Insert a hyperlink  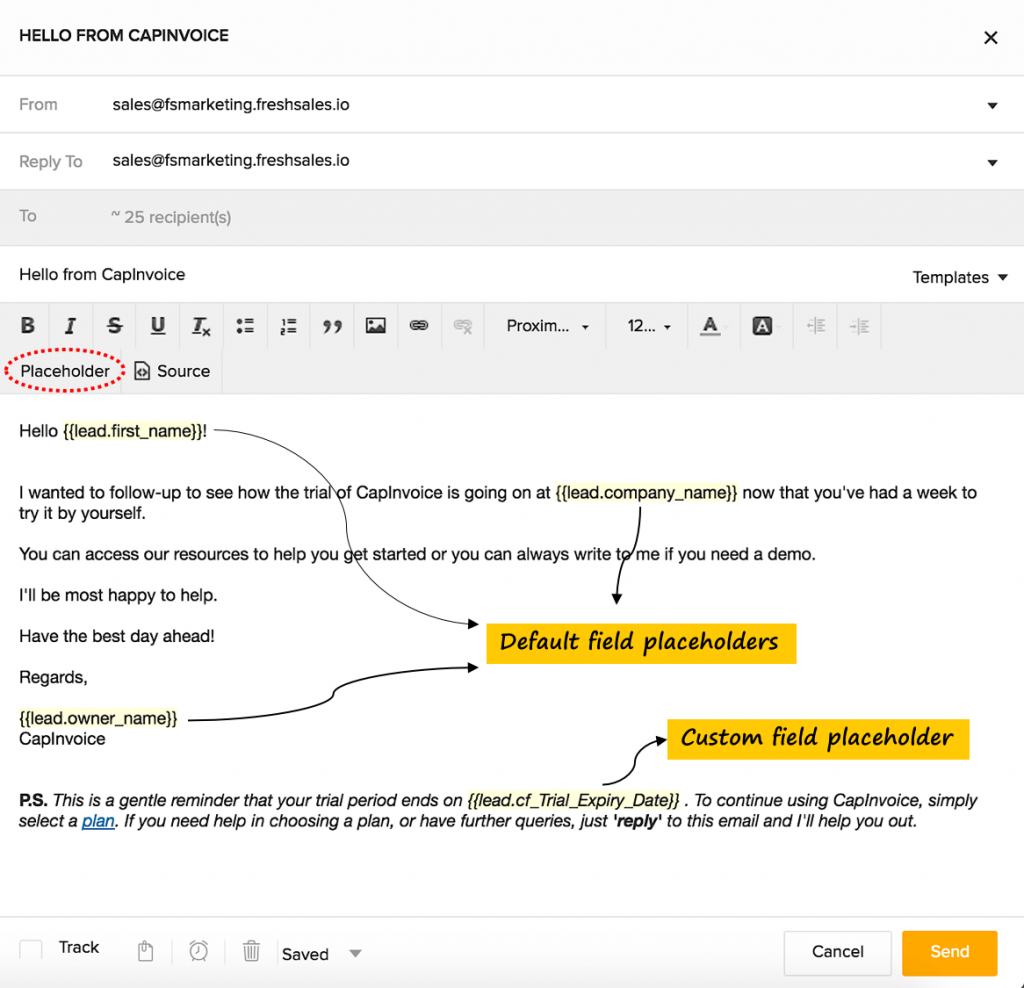click(x=419, y=325)
